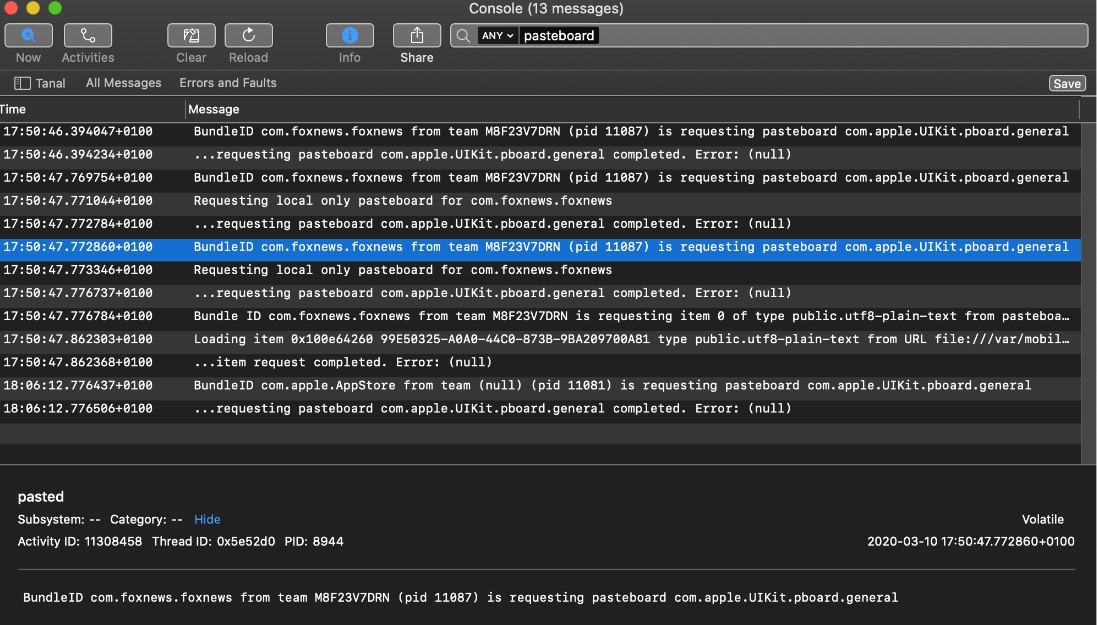Open the Activities view icon
1097x625 pixels.
tap(87, 36)
